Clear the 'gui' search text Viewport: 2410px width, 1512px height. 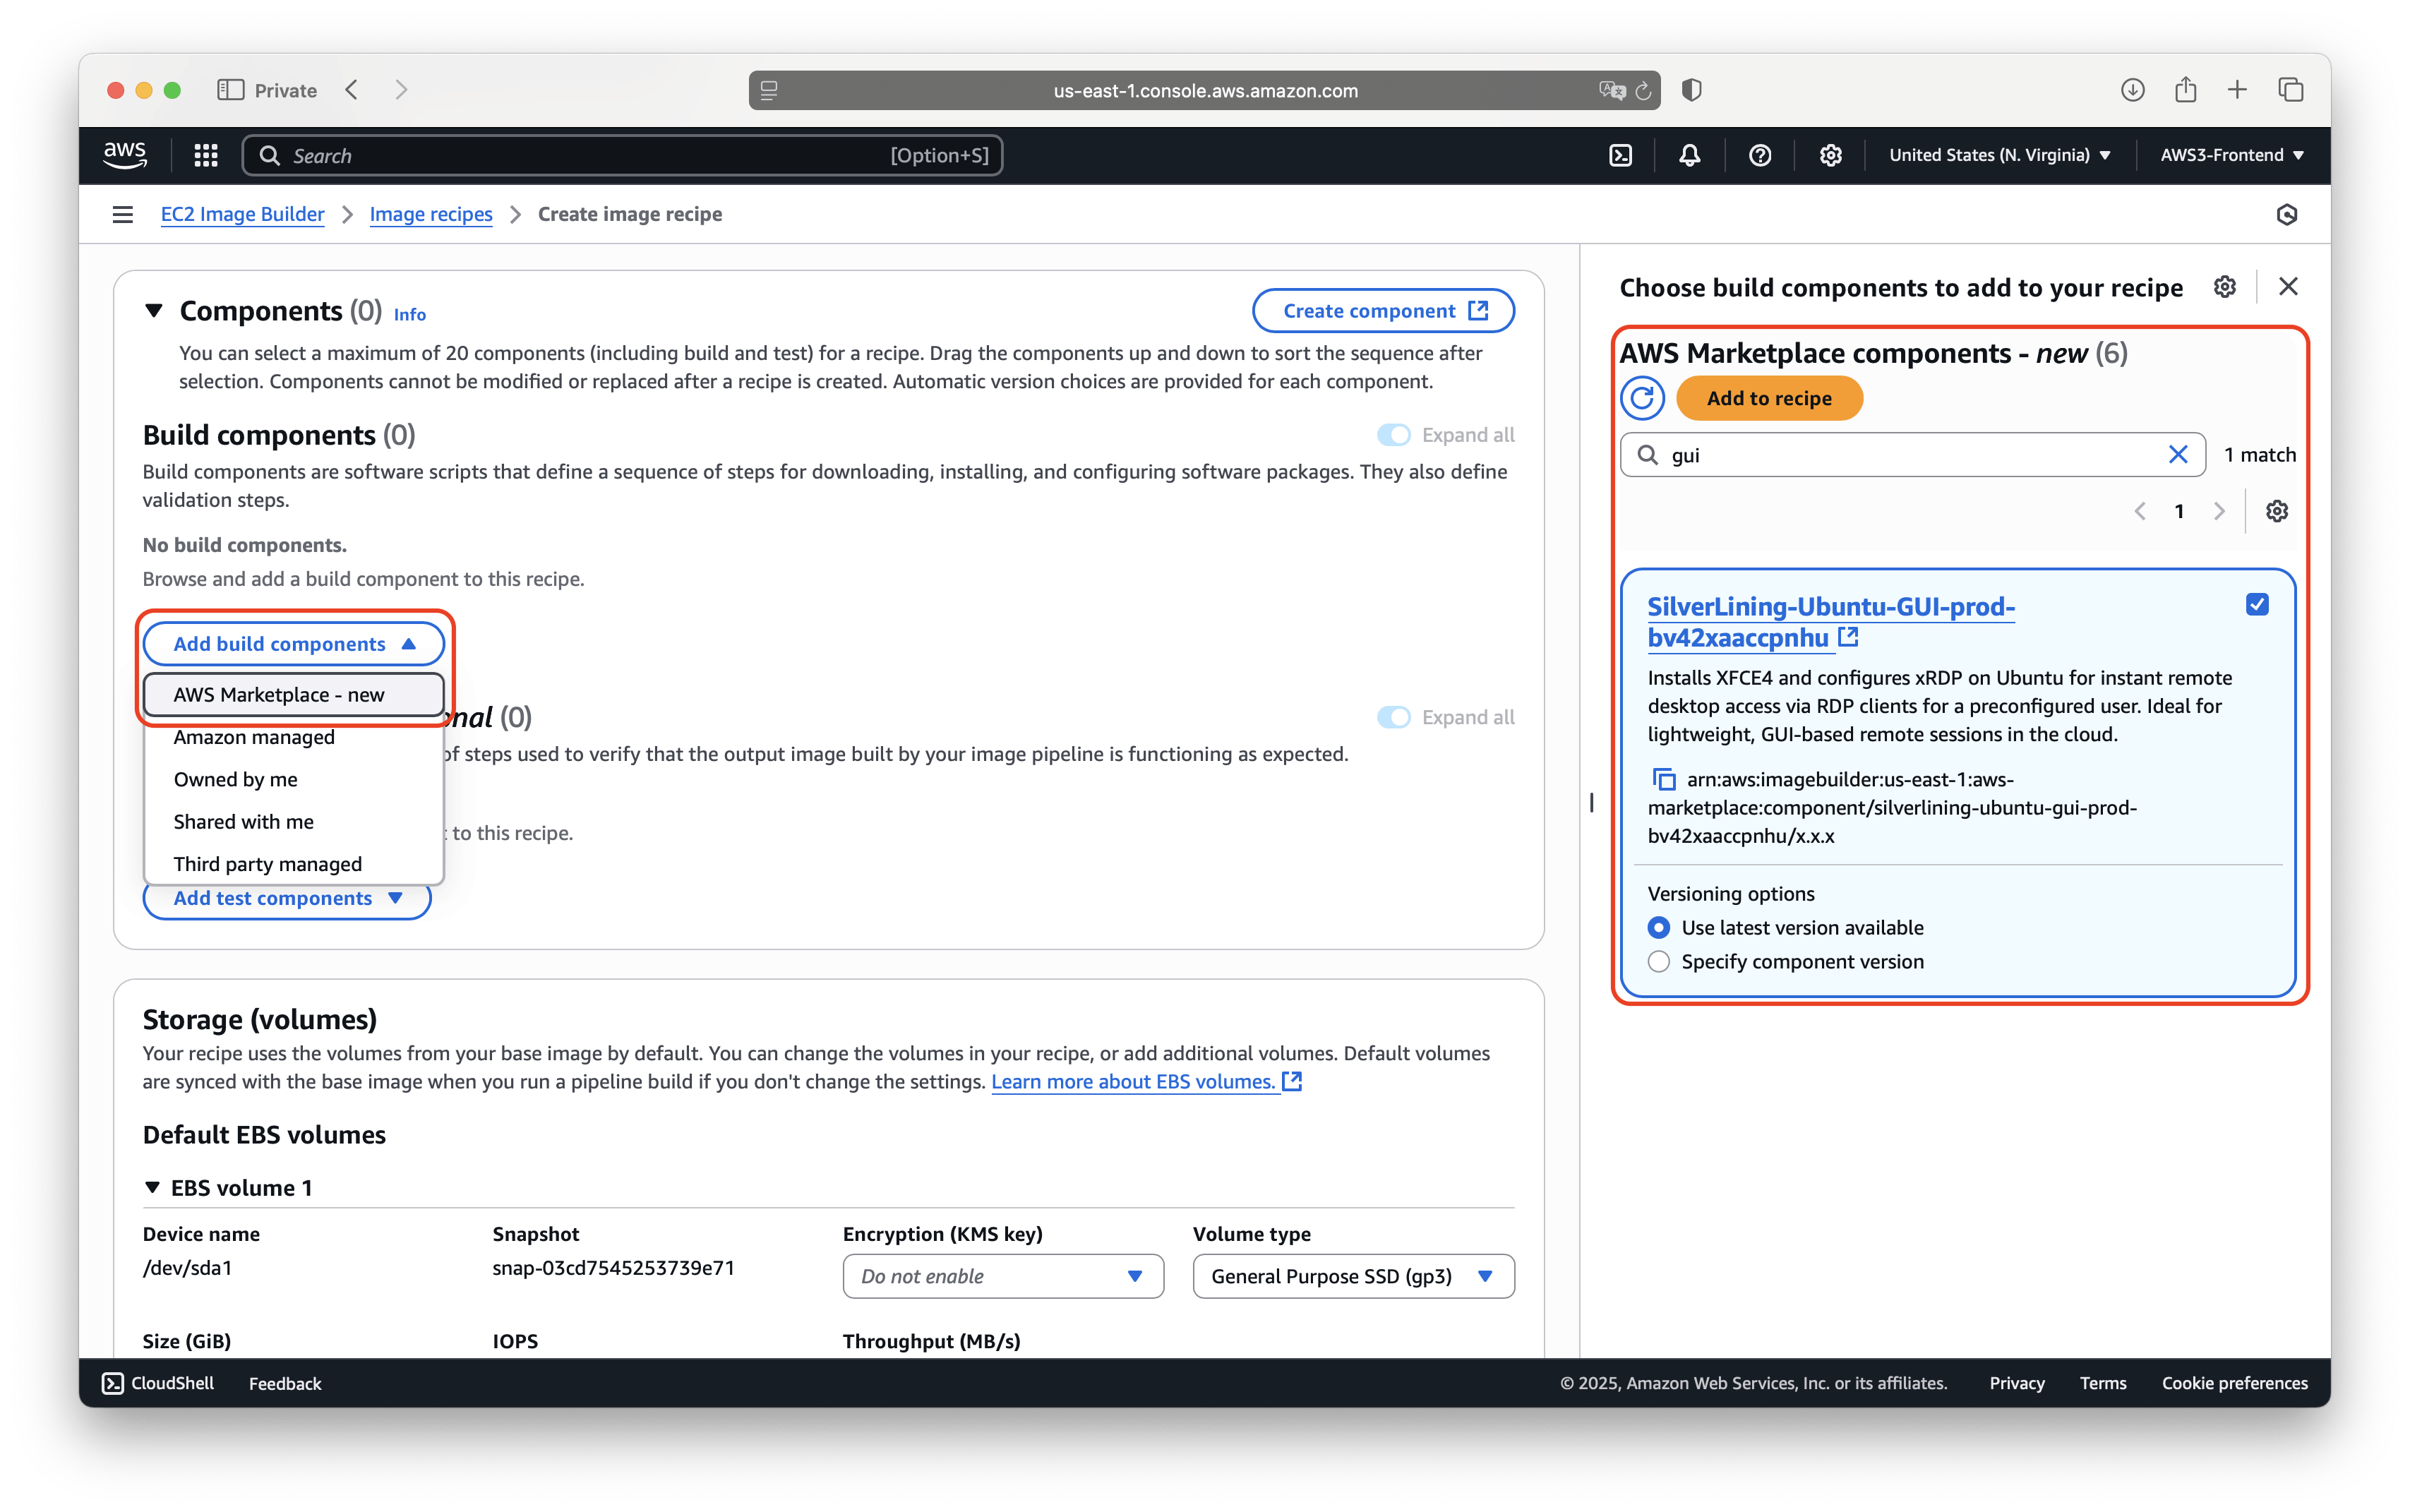pos(2178,455)
